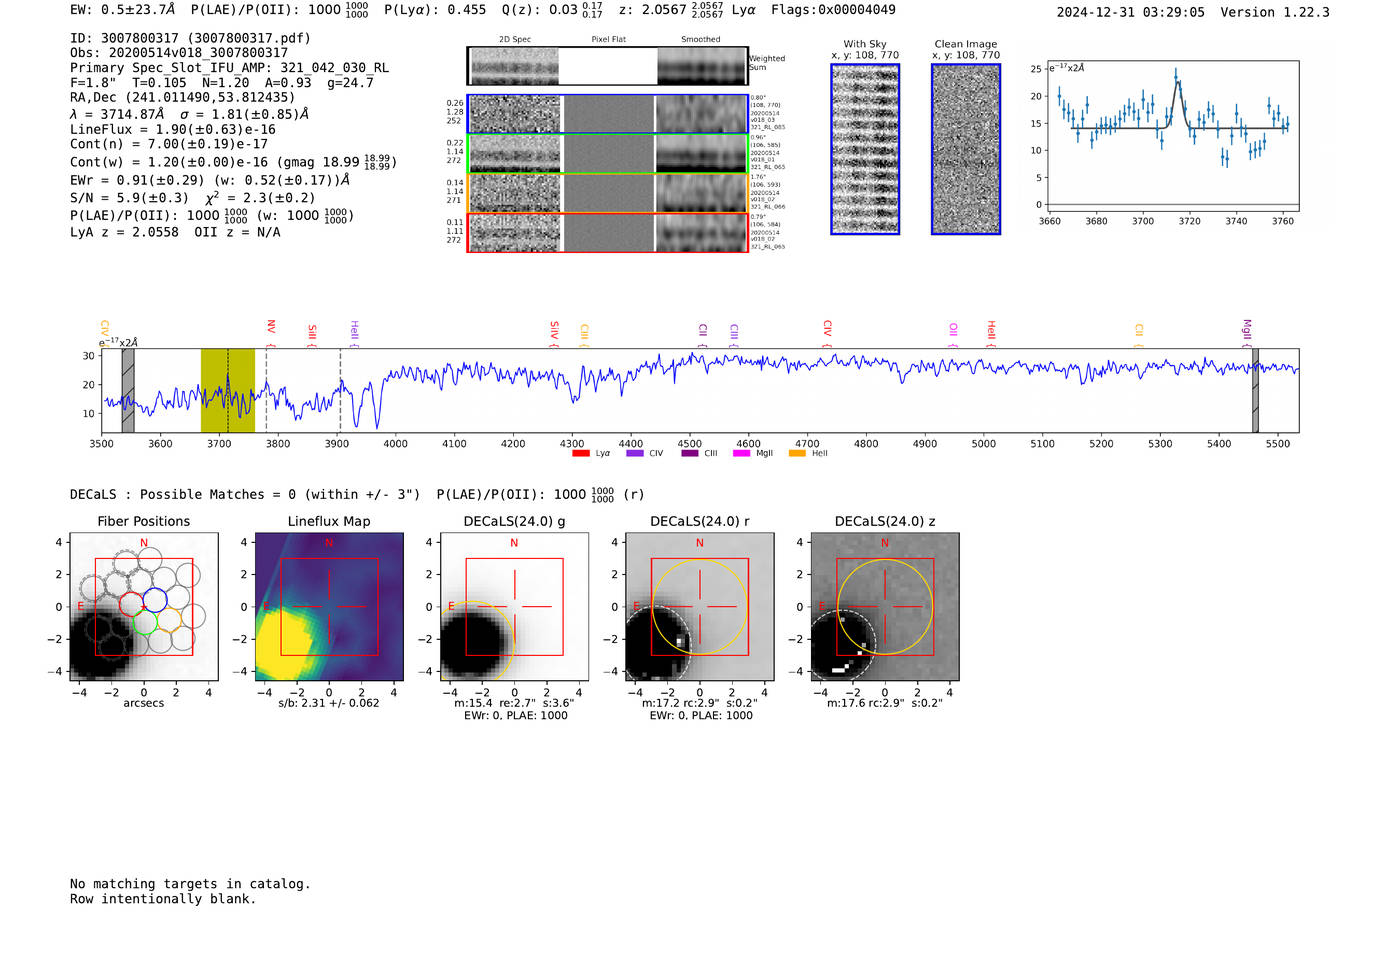Click the 'Version 1.22.3' label
Viewport: 1400px width, 953px height.
tap(1275, 12)
